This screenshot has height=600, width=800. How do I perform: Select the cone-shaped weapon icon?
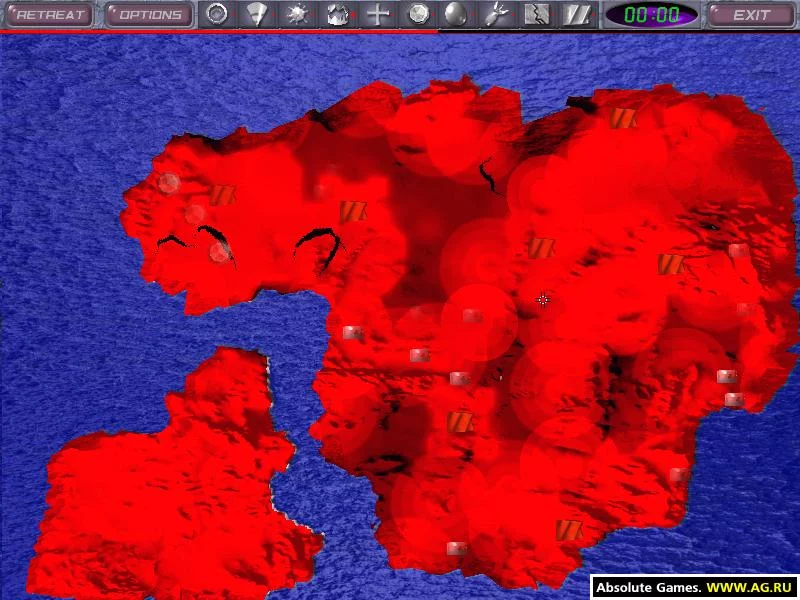click(256, 14)
